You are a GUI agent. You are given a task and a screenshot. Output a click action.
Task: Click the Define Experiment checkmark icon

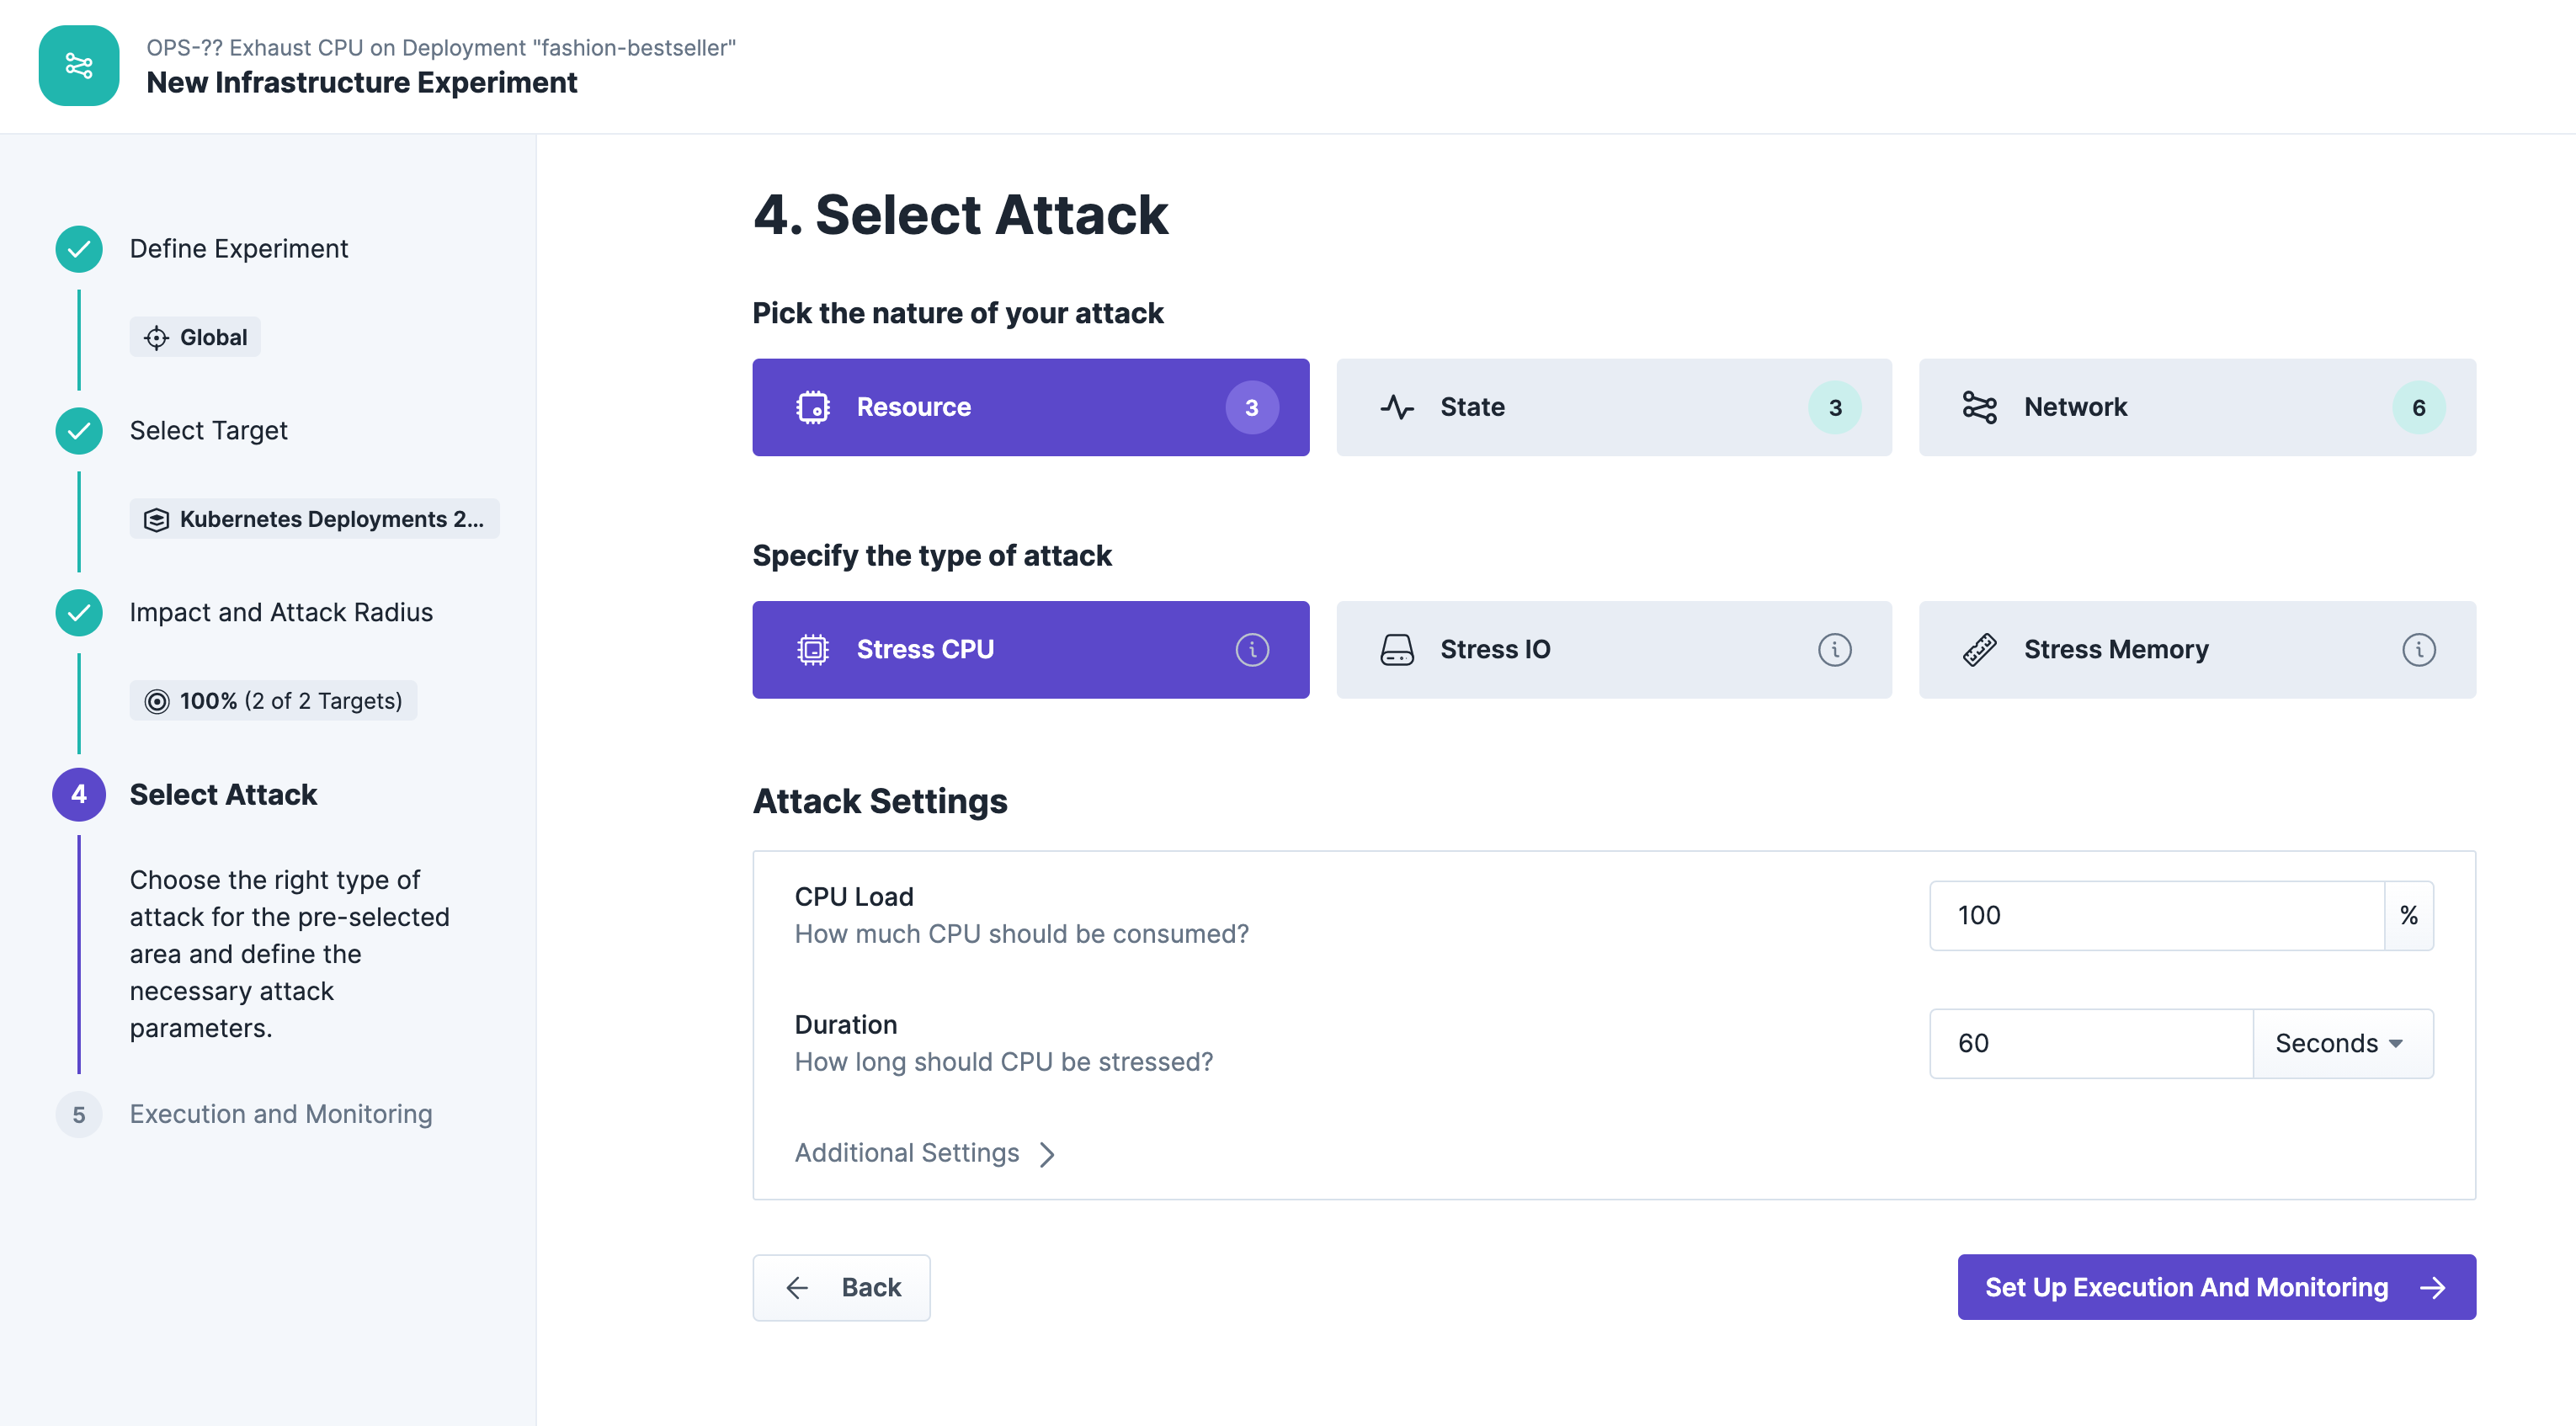click(x=78, y=249)
